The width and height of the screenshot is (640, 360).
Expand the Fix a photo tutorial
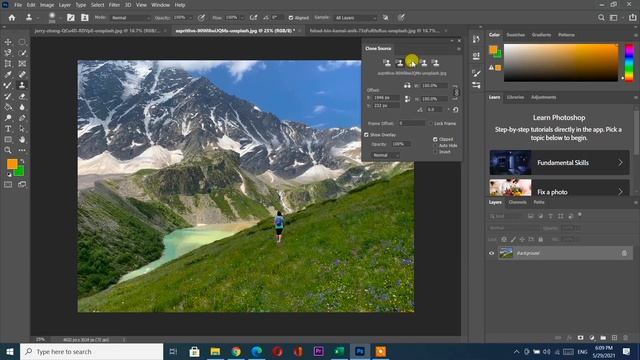(559, 187)
